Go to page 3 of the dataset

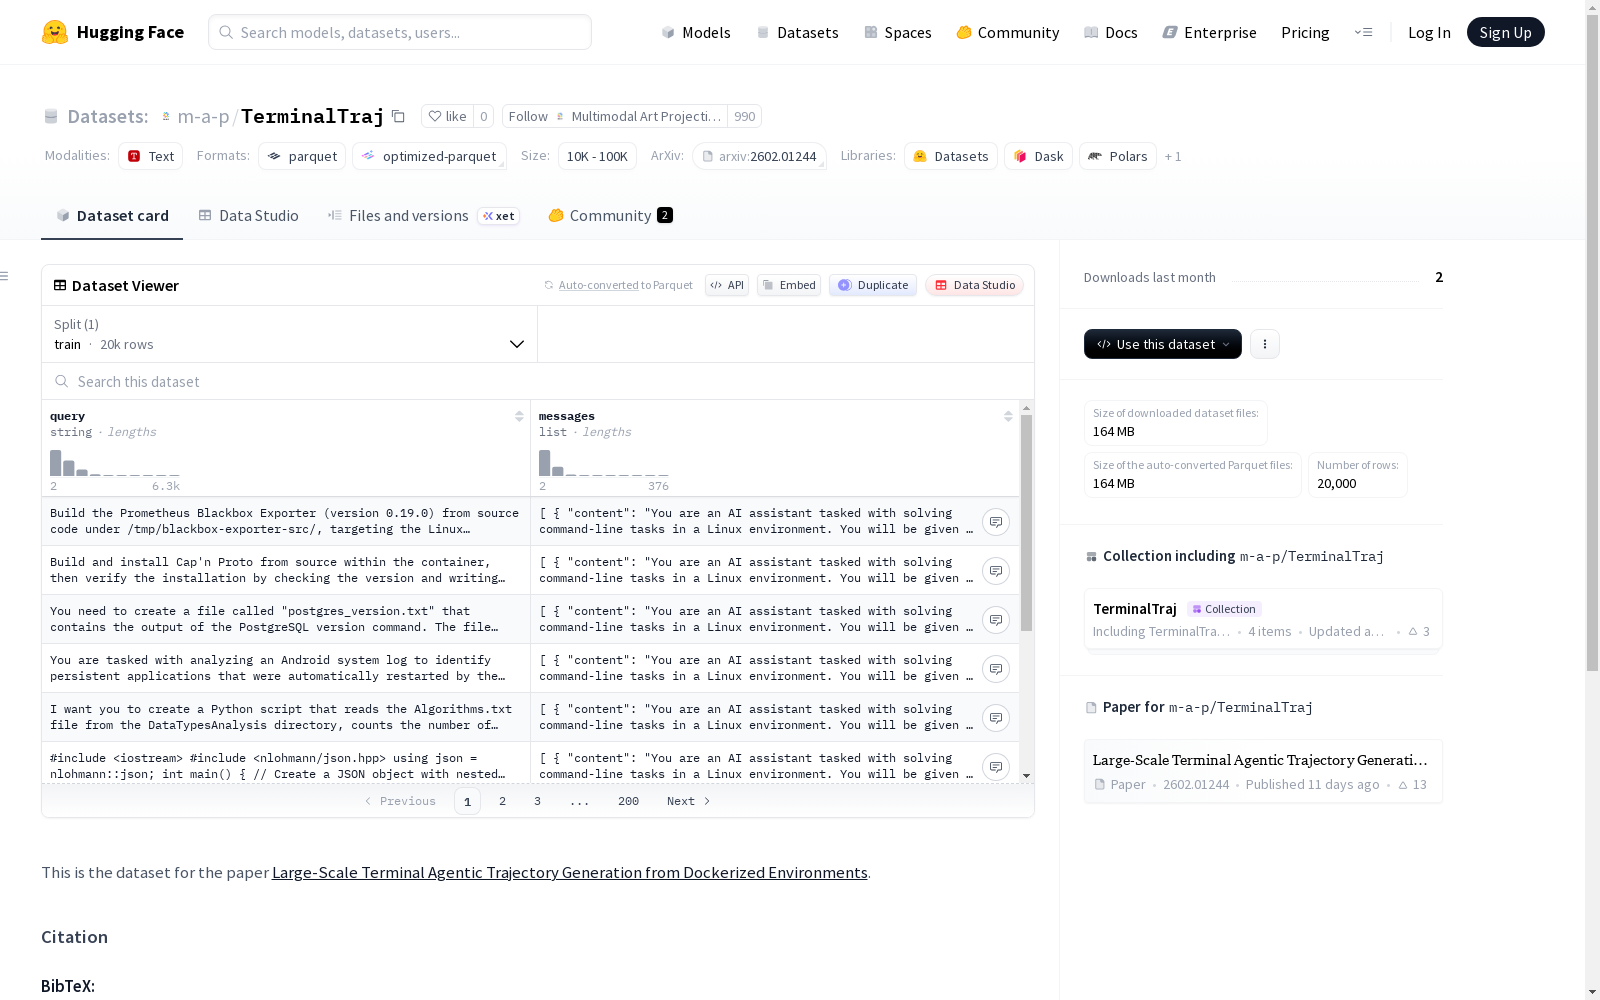(x=537, y=801)
